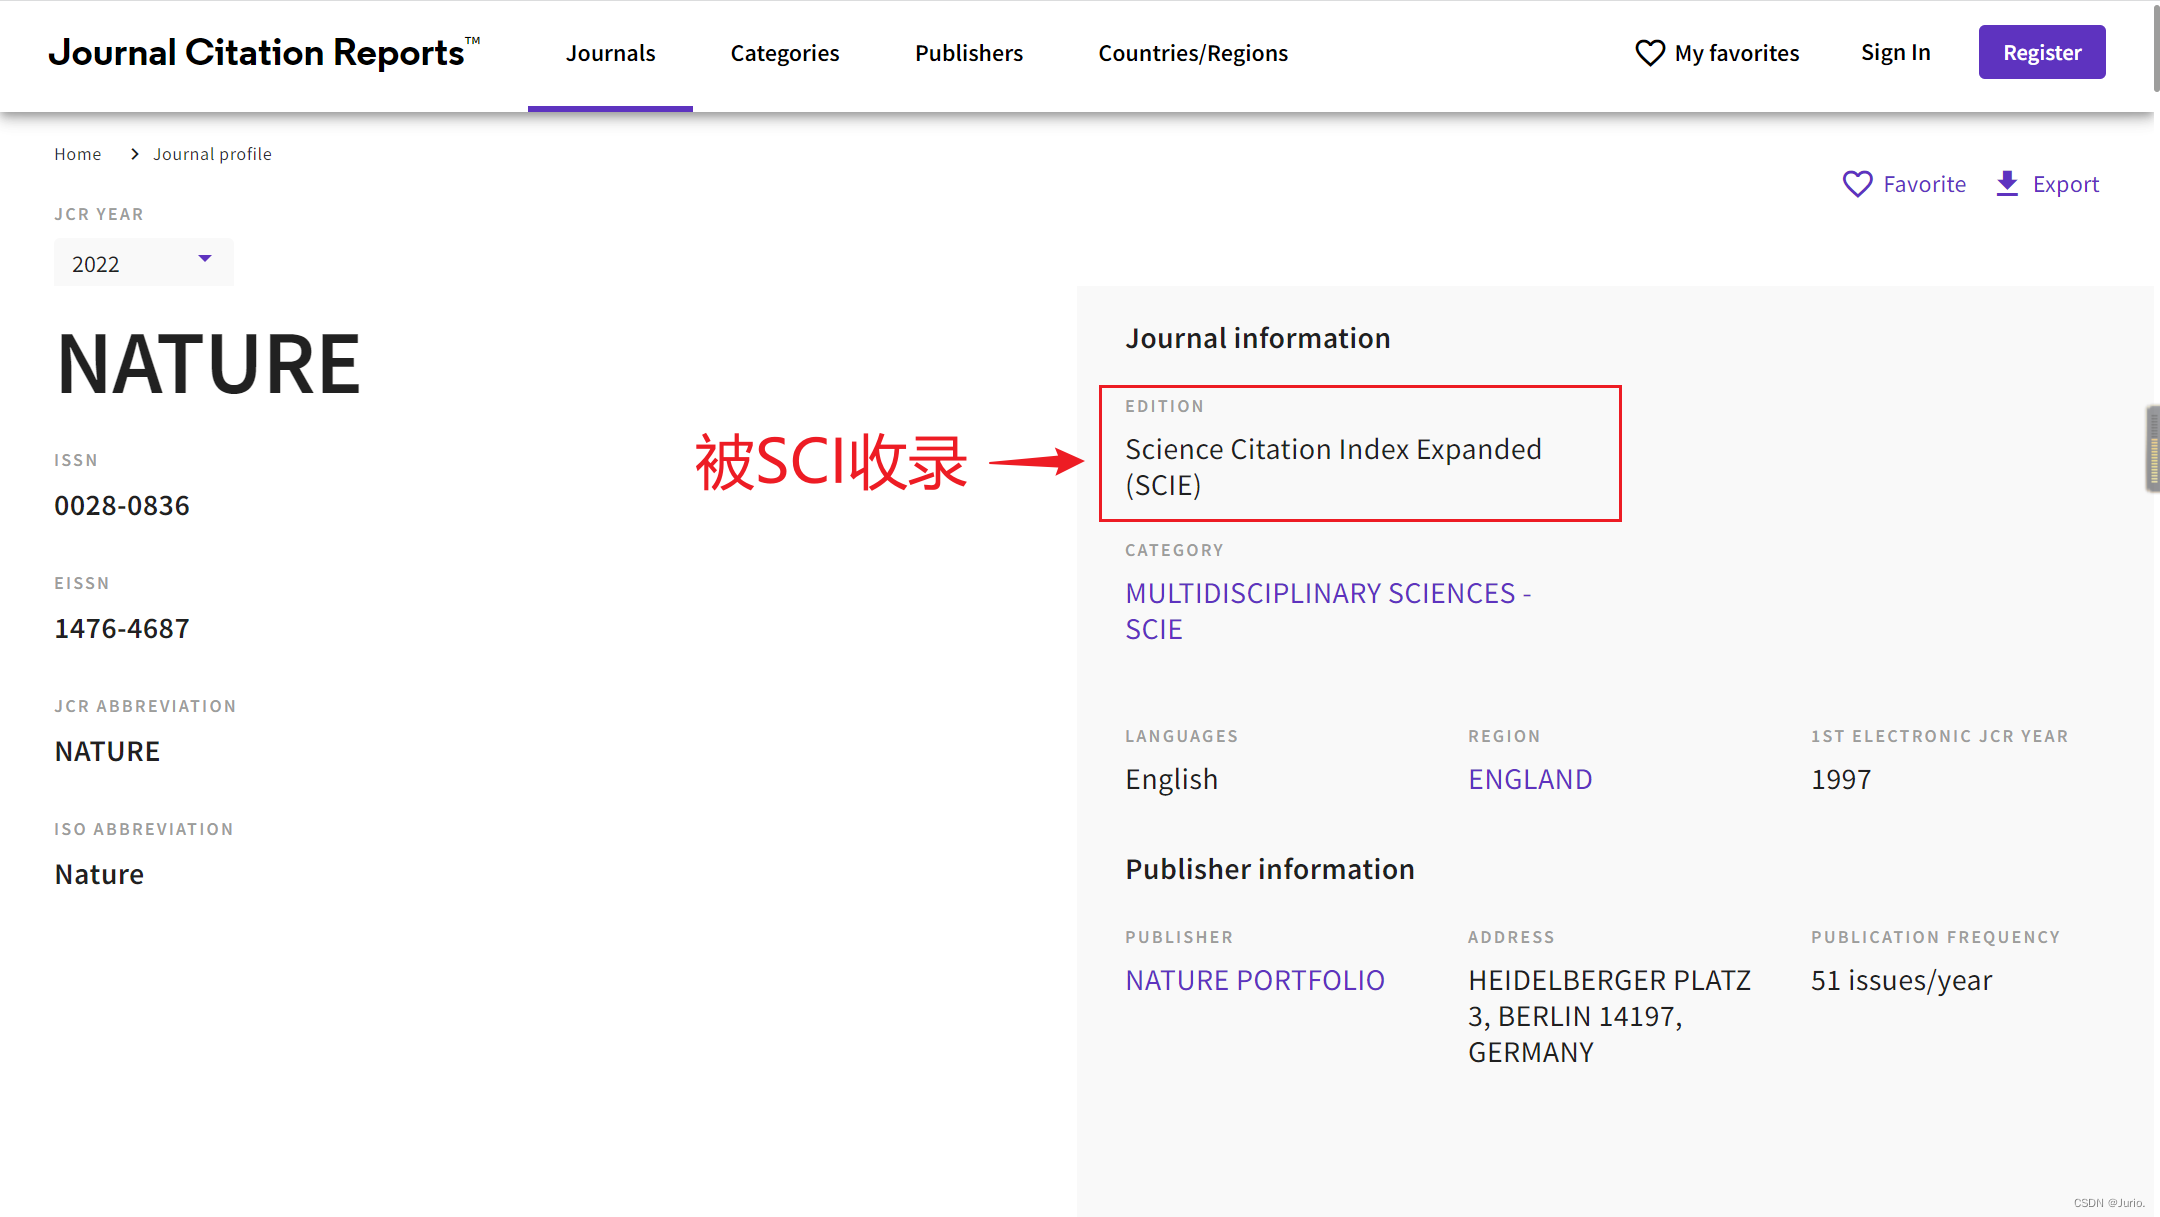
Task: Click the breadcrumb chevron arrow icon
Action: click(x=134, y=154)
